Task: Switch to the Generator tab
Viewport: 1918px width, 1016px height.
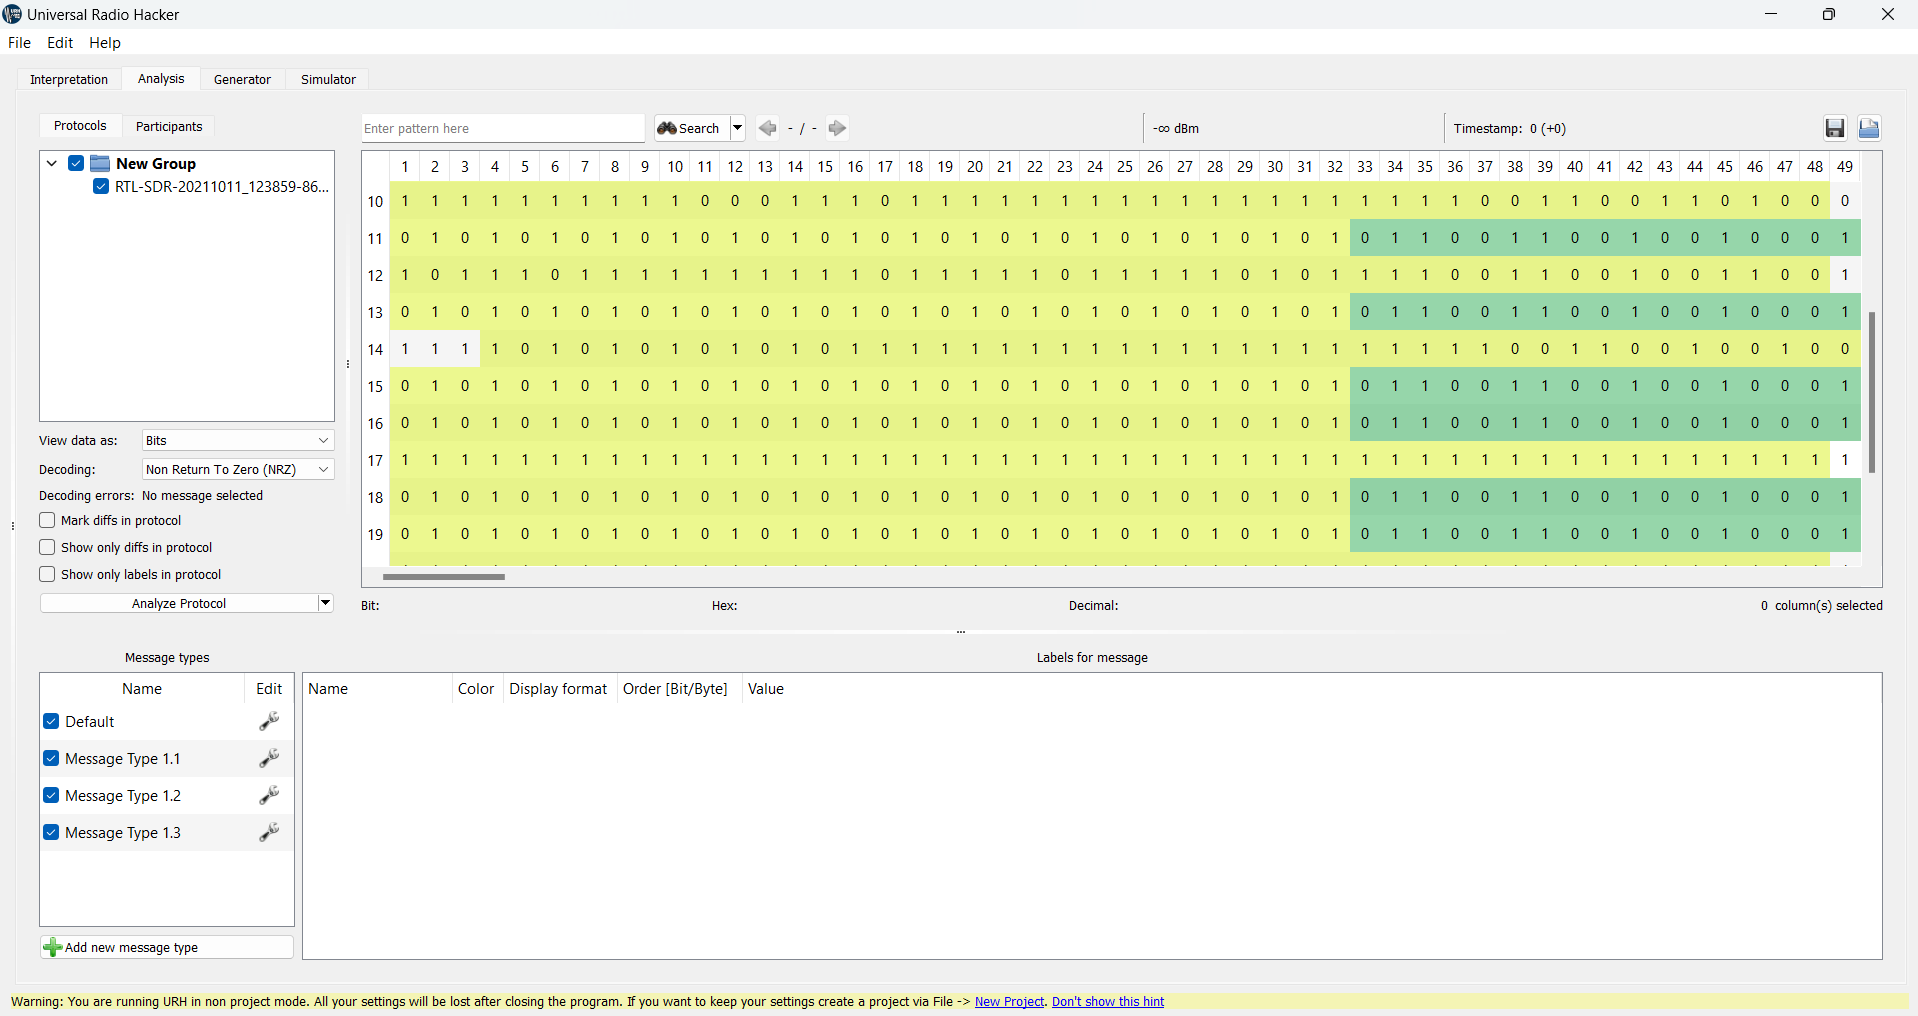Action: tap(242, 79)
